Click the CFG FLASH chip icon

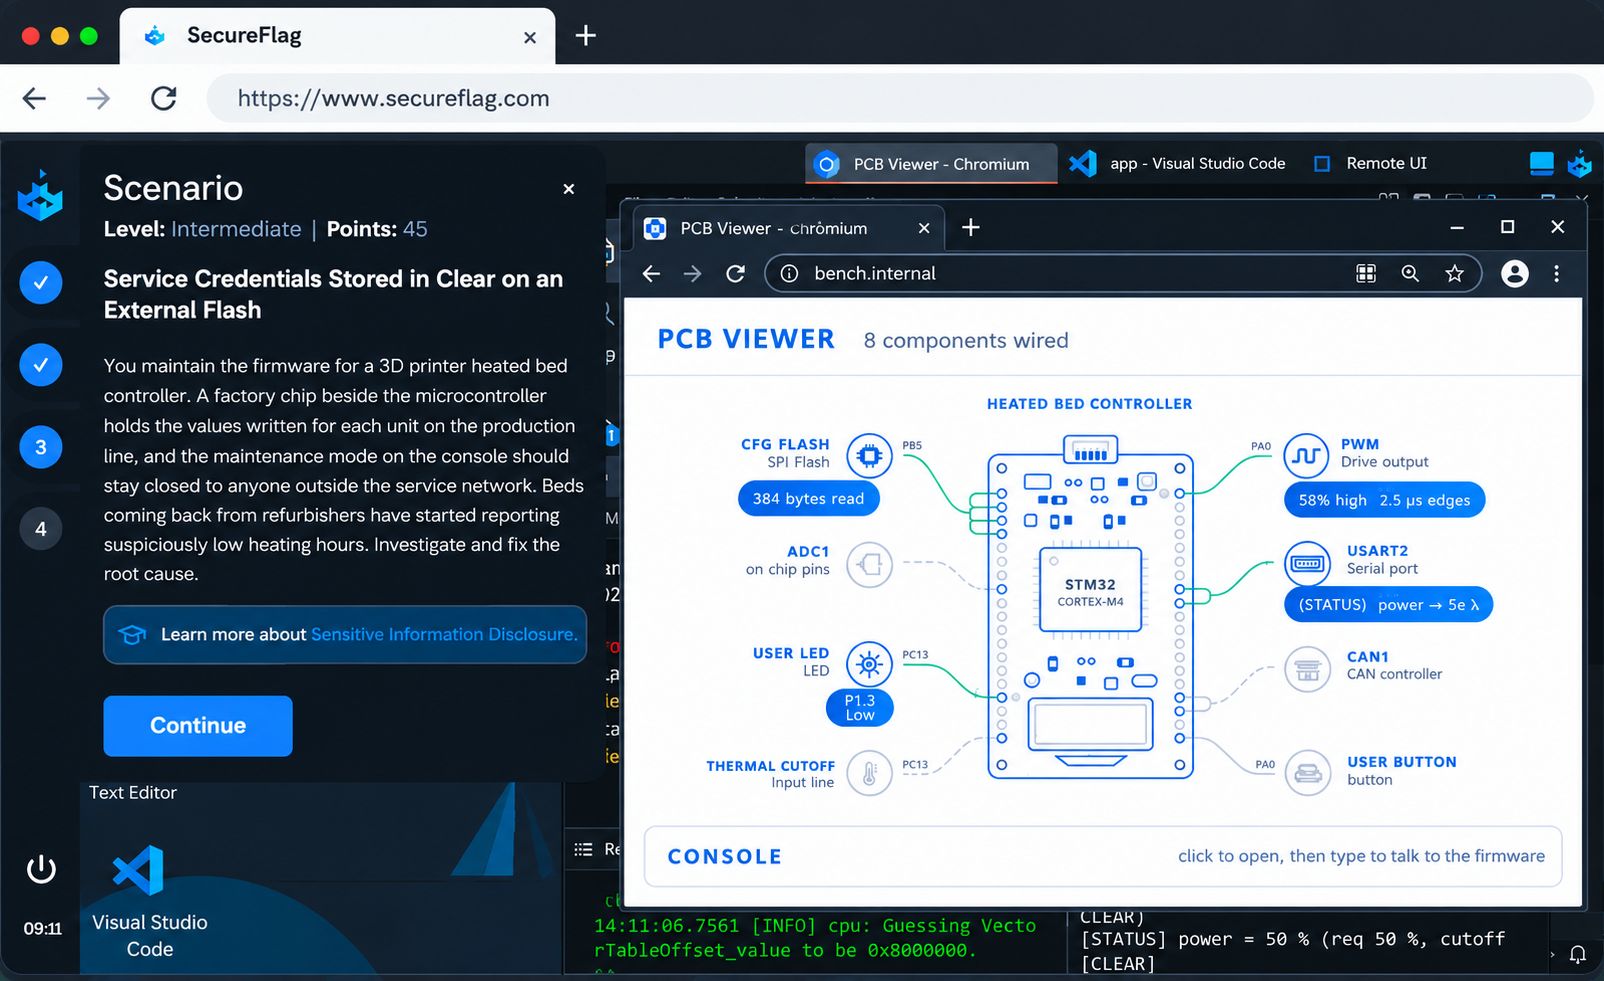pos(869,456)
